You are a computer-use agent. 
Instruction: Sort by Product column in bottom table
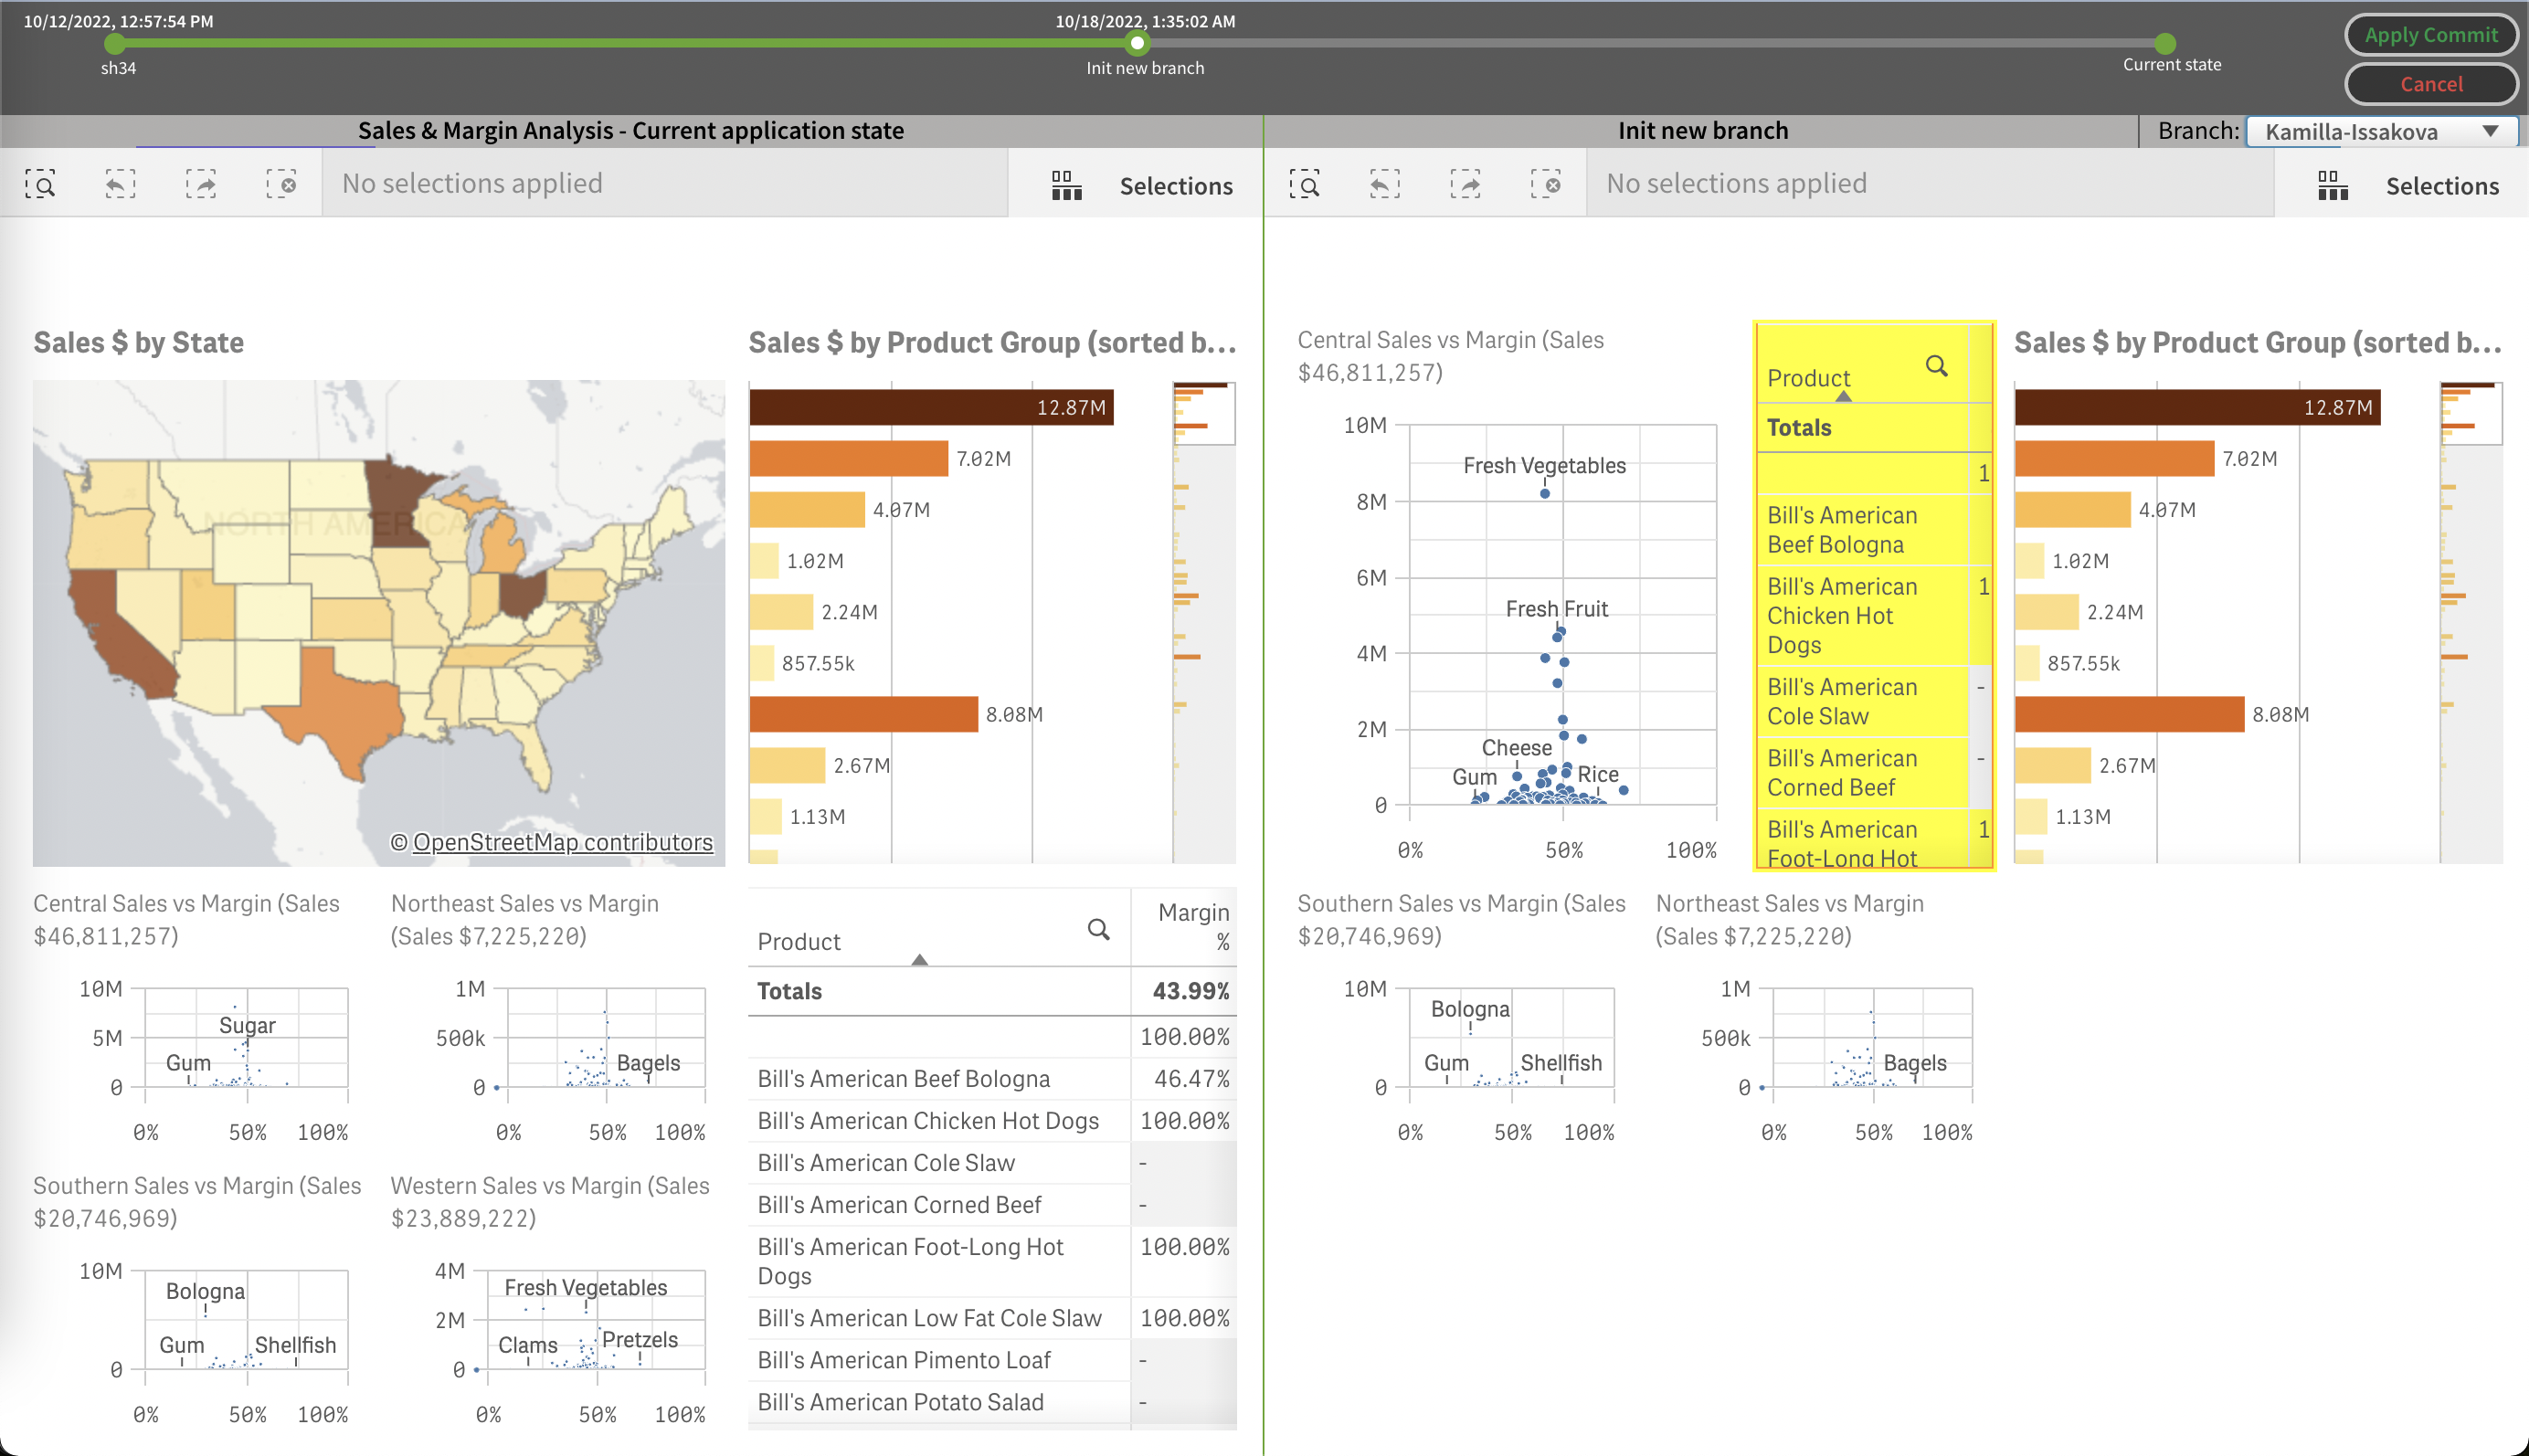pyautogui.click(x=799, y=941)
